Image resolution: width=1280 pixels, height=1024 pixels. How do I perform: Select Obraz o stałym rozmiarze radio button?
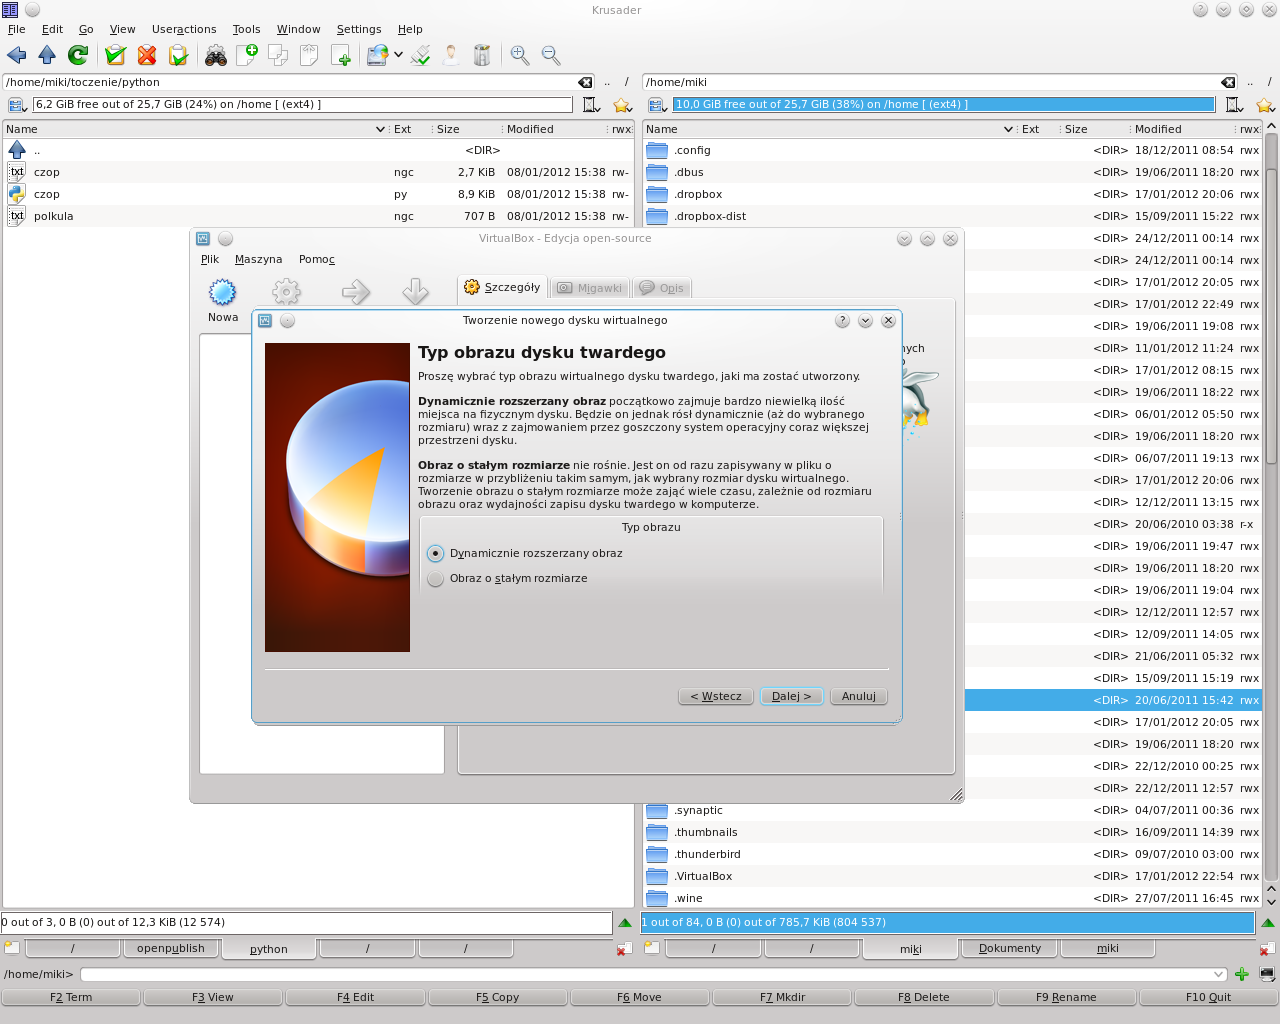(435, 578)
